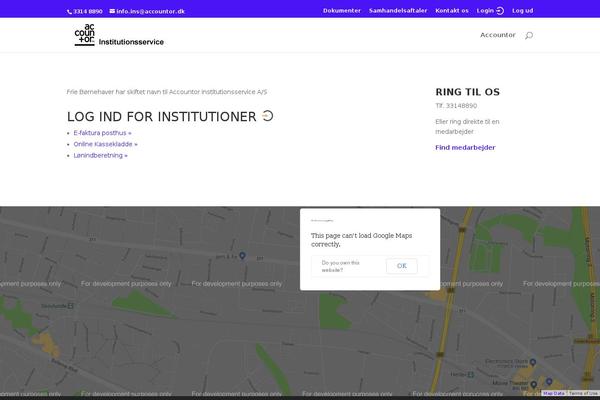
Task: Click the Map Data label on map
Action: point(554,393)
